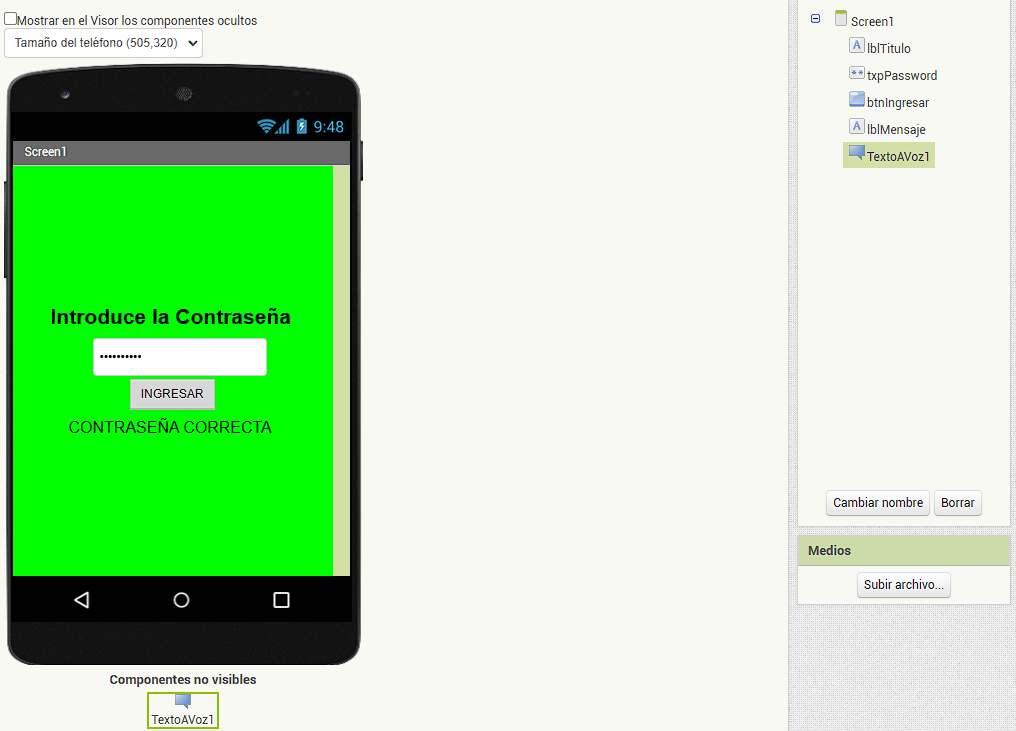Image resolution: width=1016 pixels, height=731 pixels.
Task: Open the phone size dropdown
Action: (x=104, y=43)
